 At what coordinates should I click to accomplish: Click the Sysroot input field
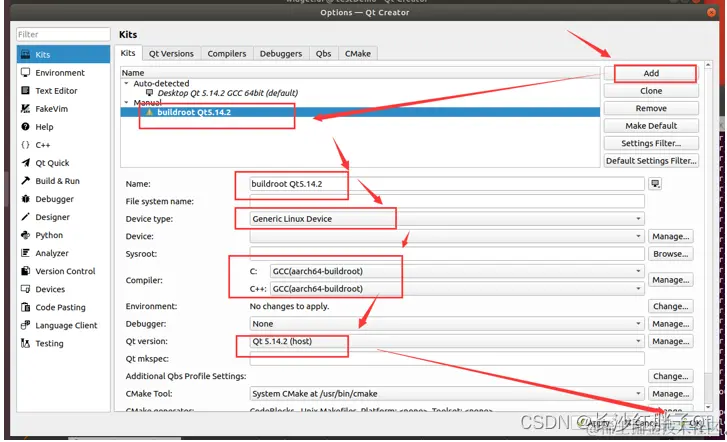click(x=447, y=254)
